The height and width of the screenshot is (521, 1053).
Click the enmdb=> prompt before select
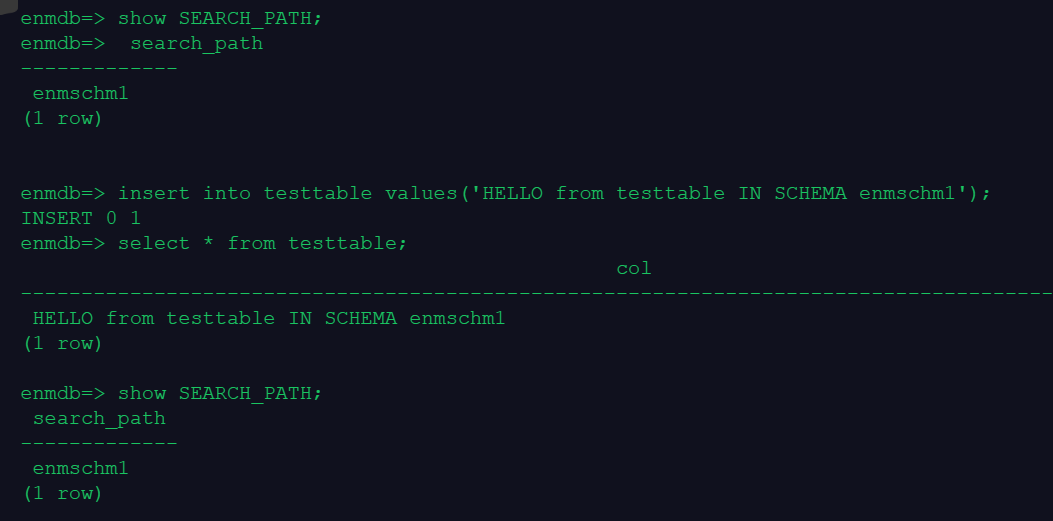(x=63, y=243)
